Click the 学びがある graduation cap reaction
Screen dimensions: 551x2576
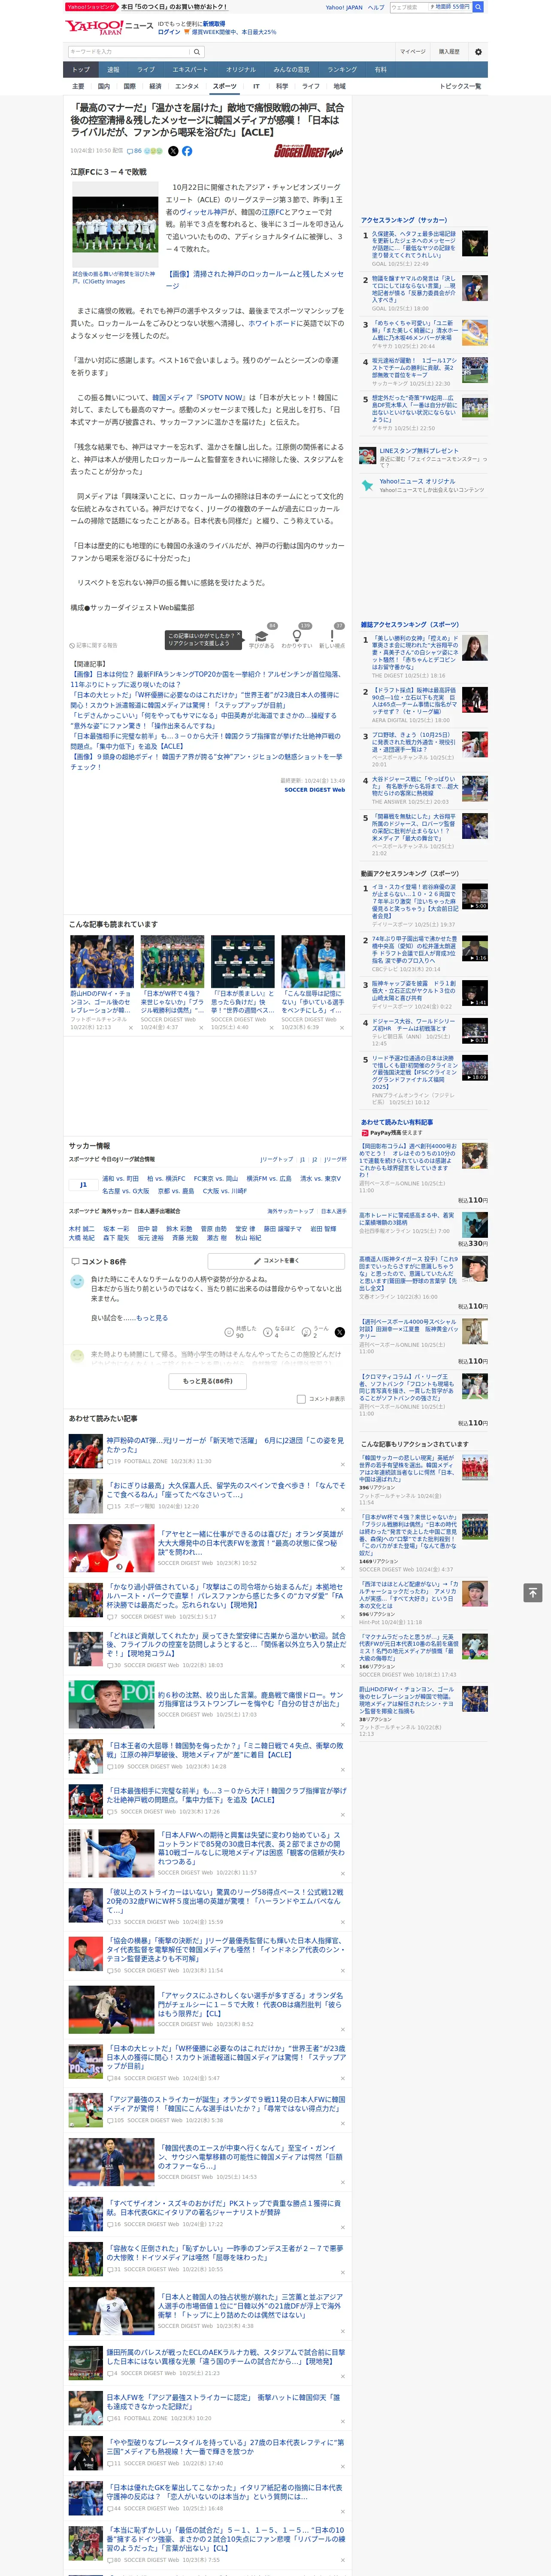pyautogui.click(x=261, y=636)
